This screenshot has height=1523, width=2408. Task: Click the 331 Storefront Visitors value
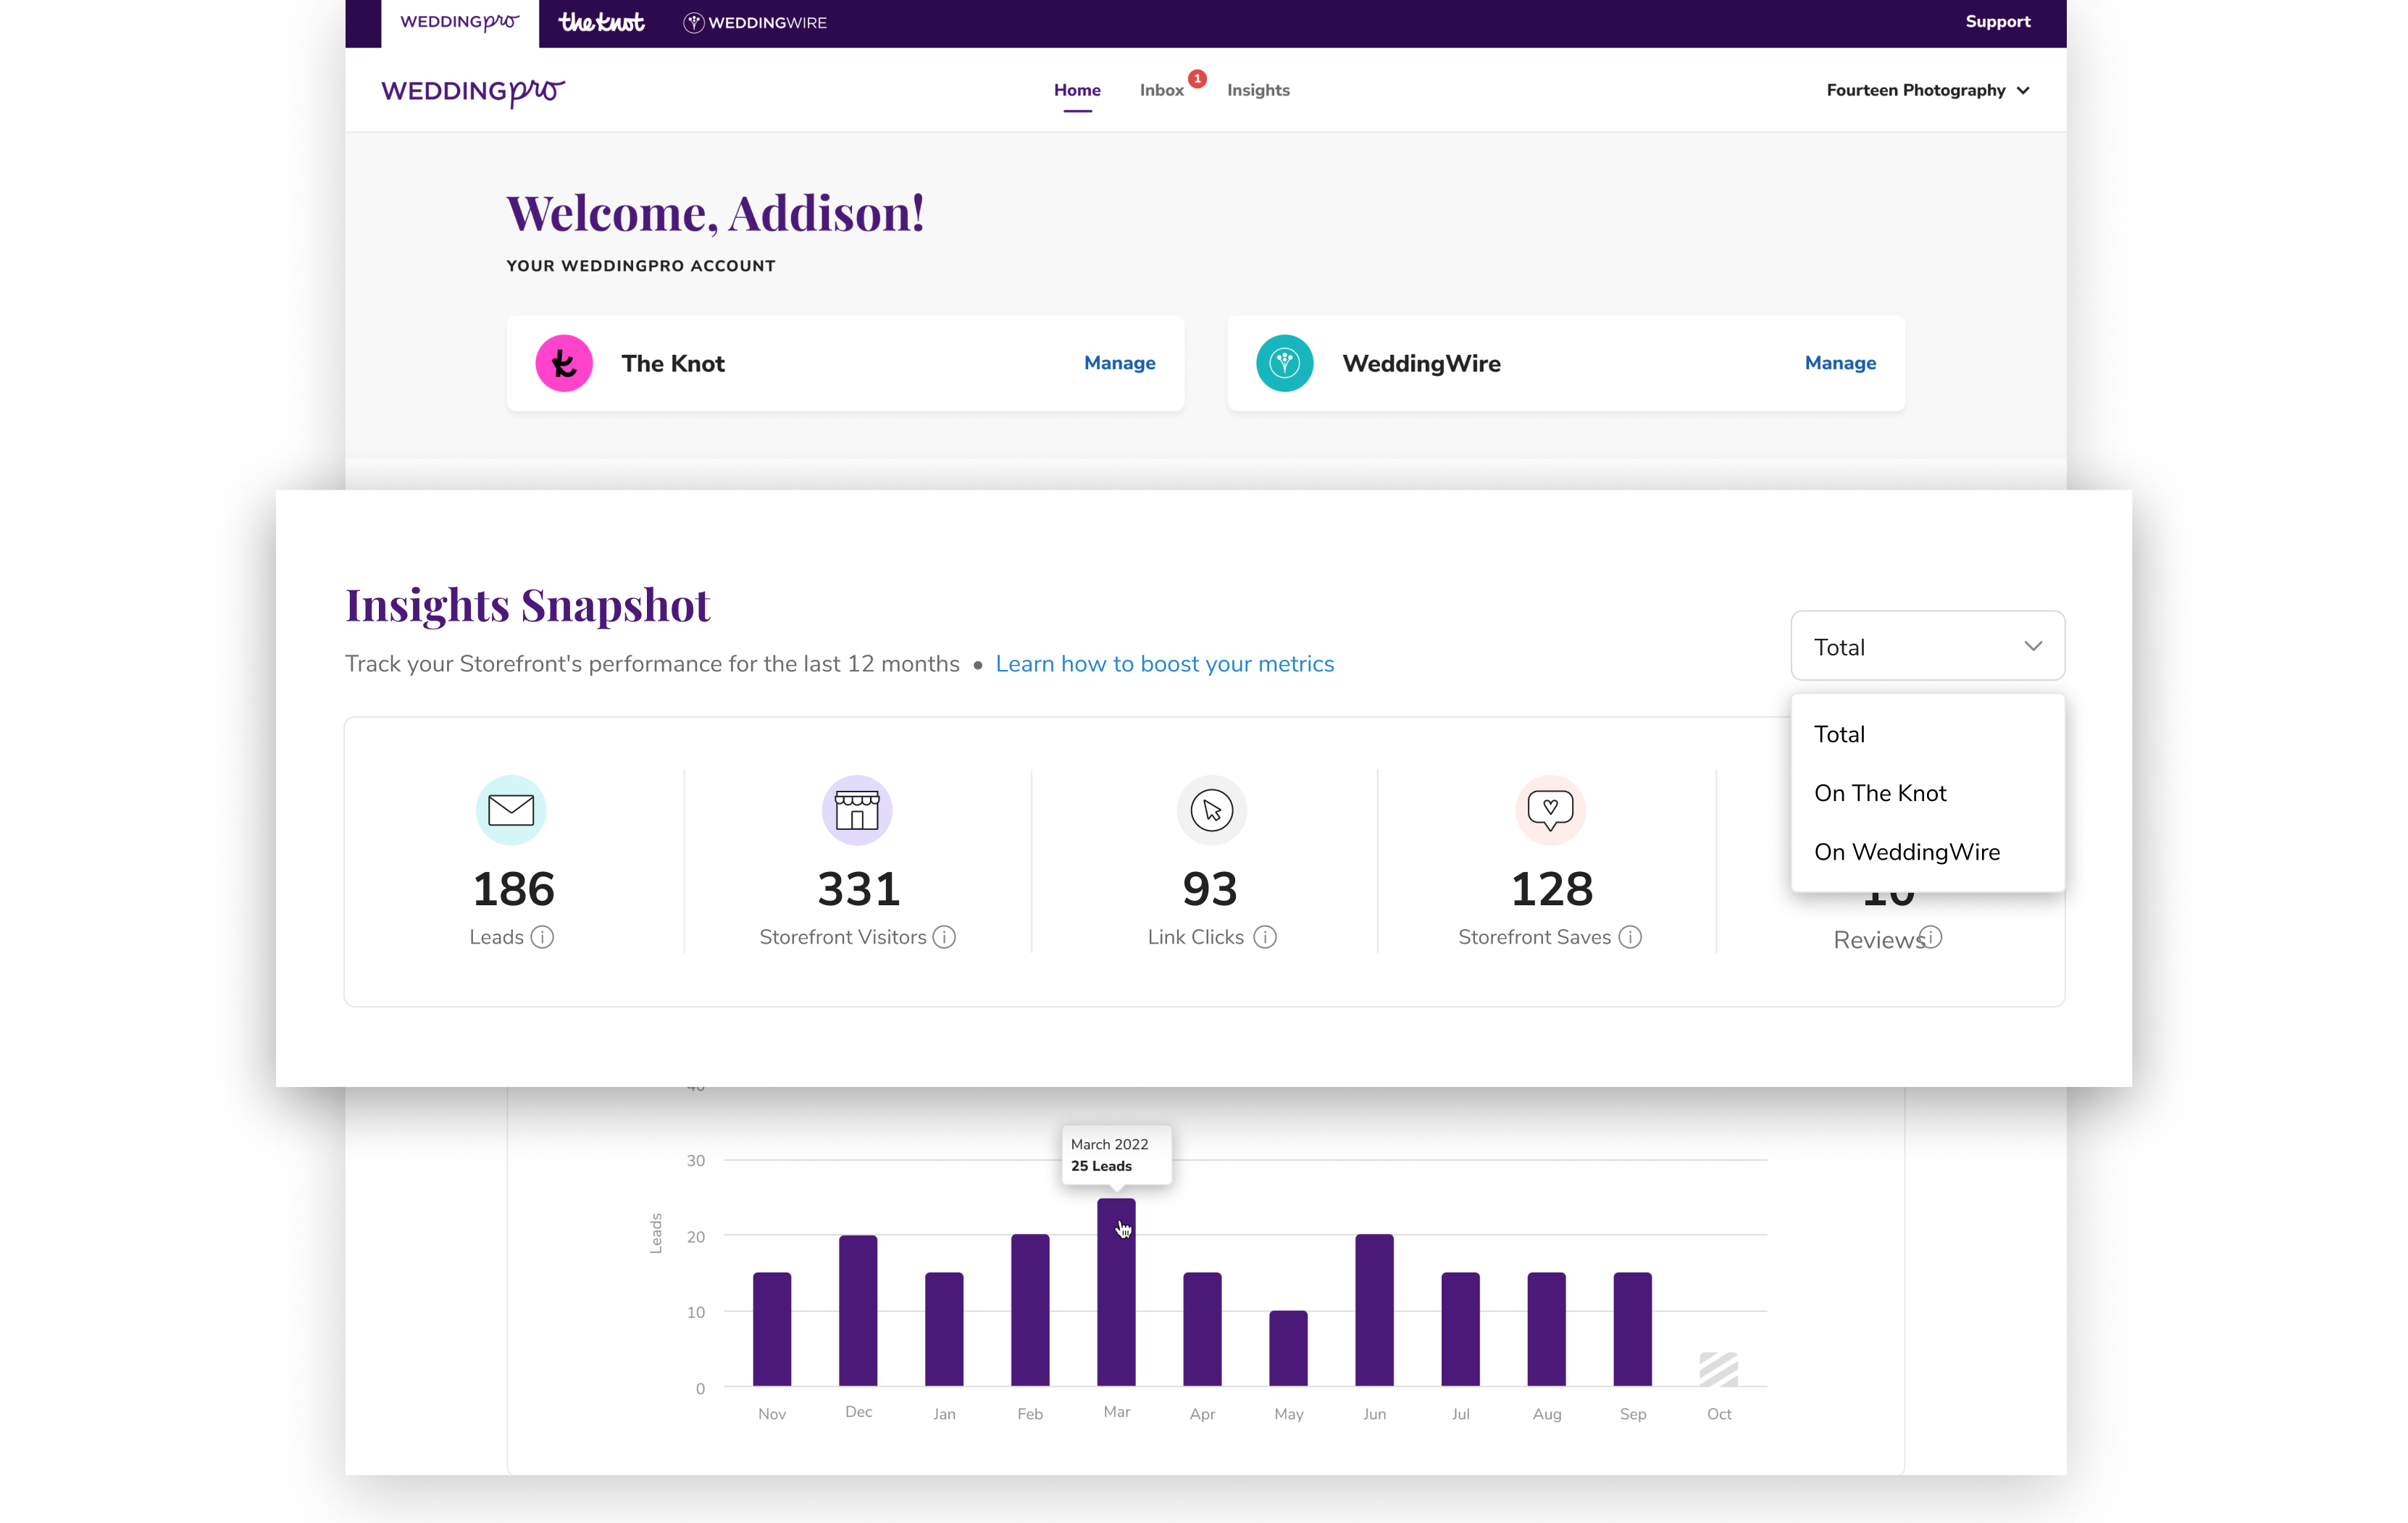pos(858,889)
